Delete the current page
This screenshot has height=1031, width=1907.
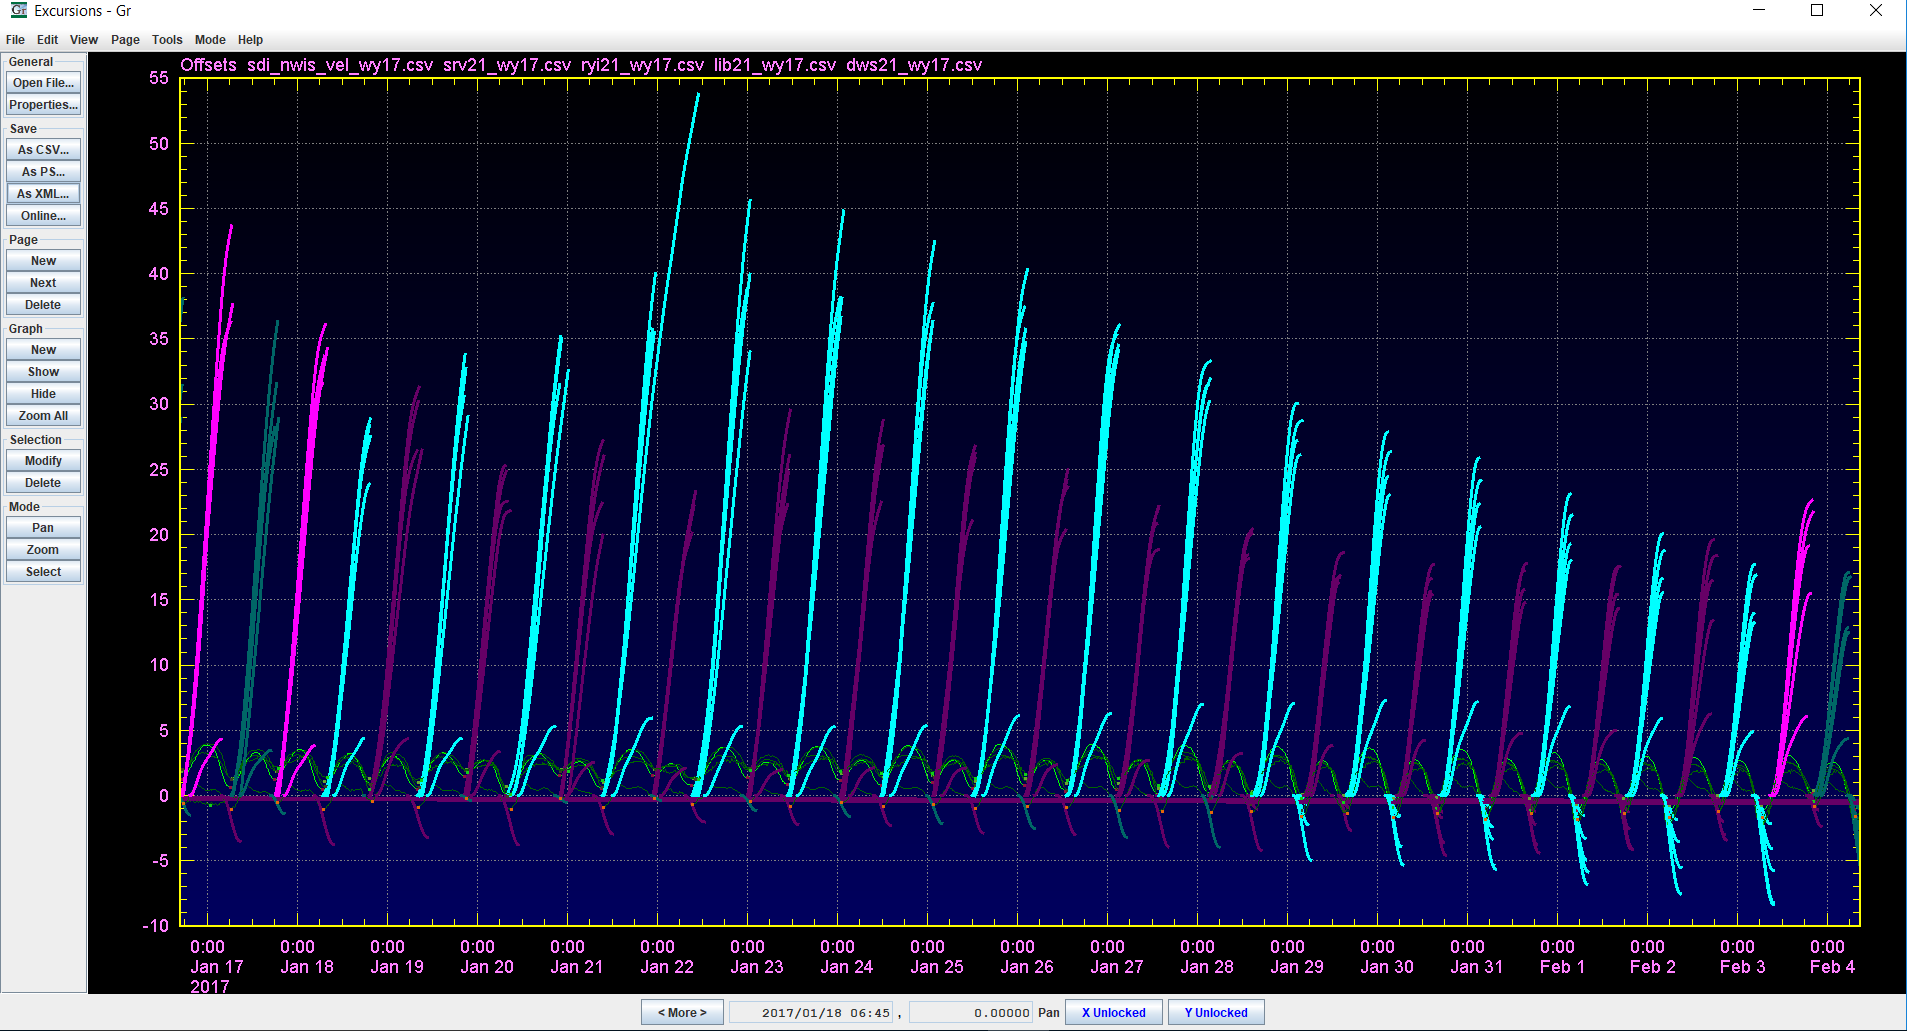point(43,305)
